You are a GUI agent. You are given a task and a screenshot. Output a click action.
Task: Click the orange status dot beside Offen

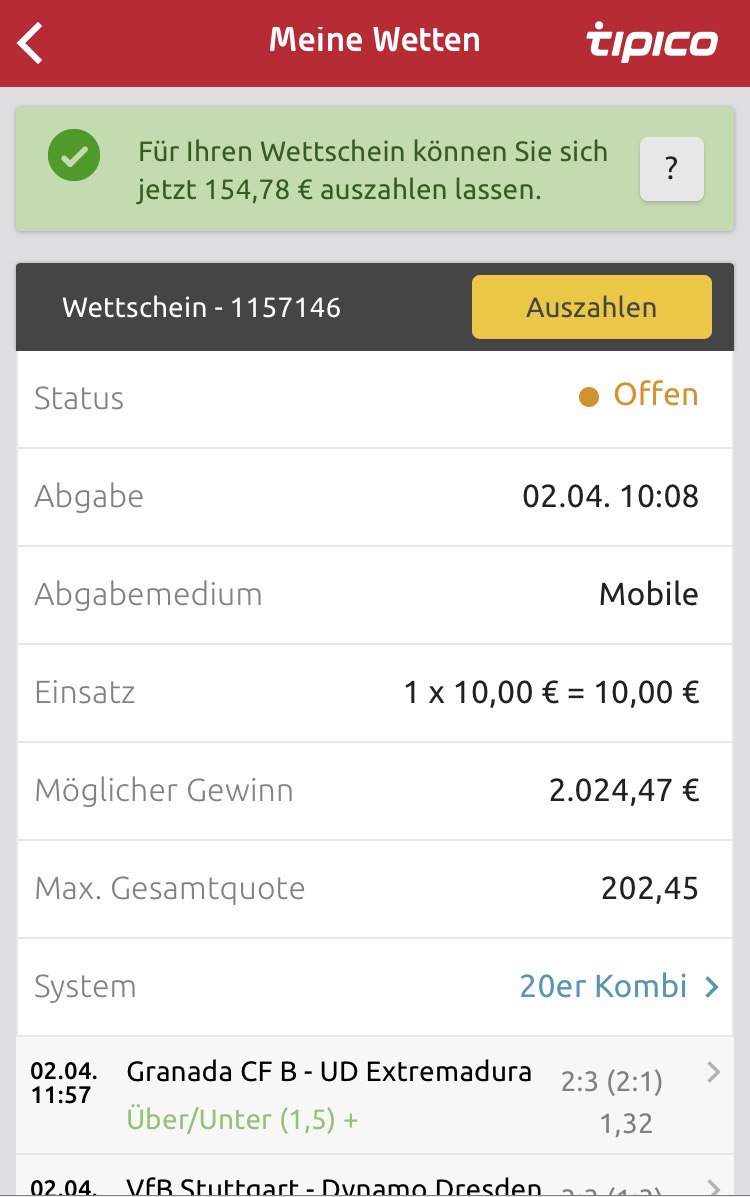pyautogui.click(x=589, y=397)
